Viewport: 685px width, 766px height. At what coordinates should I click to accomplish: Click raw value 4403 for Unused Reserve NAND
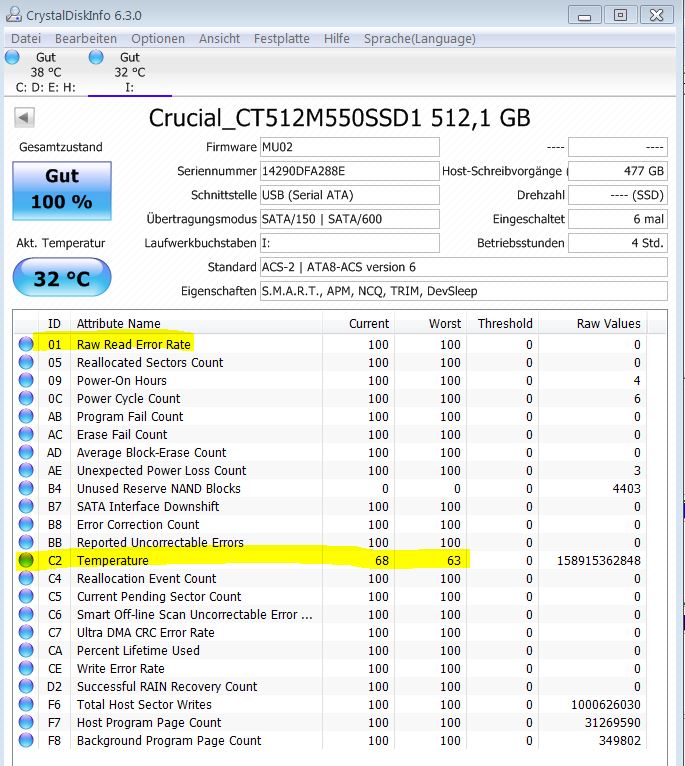(626, 489)
